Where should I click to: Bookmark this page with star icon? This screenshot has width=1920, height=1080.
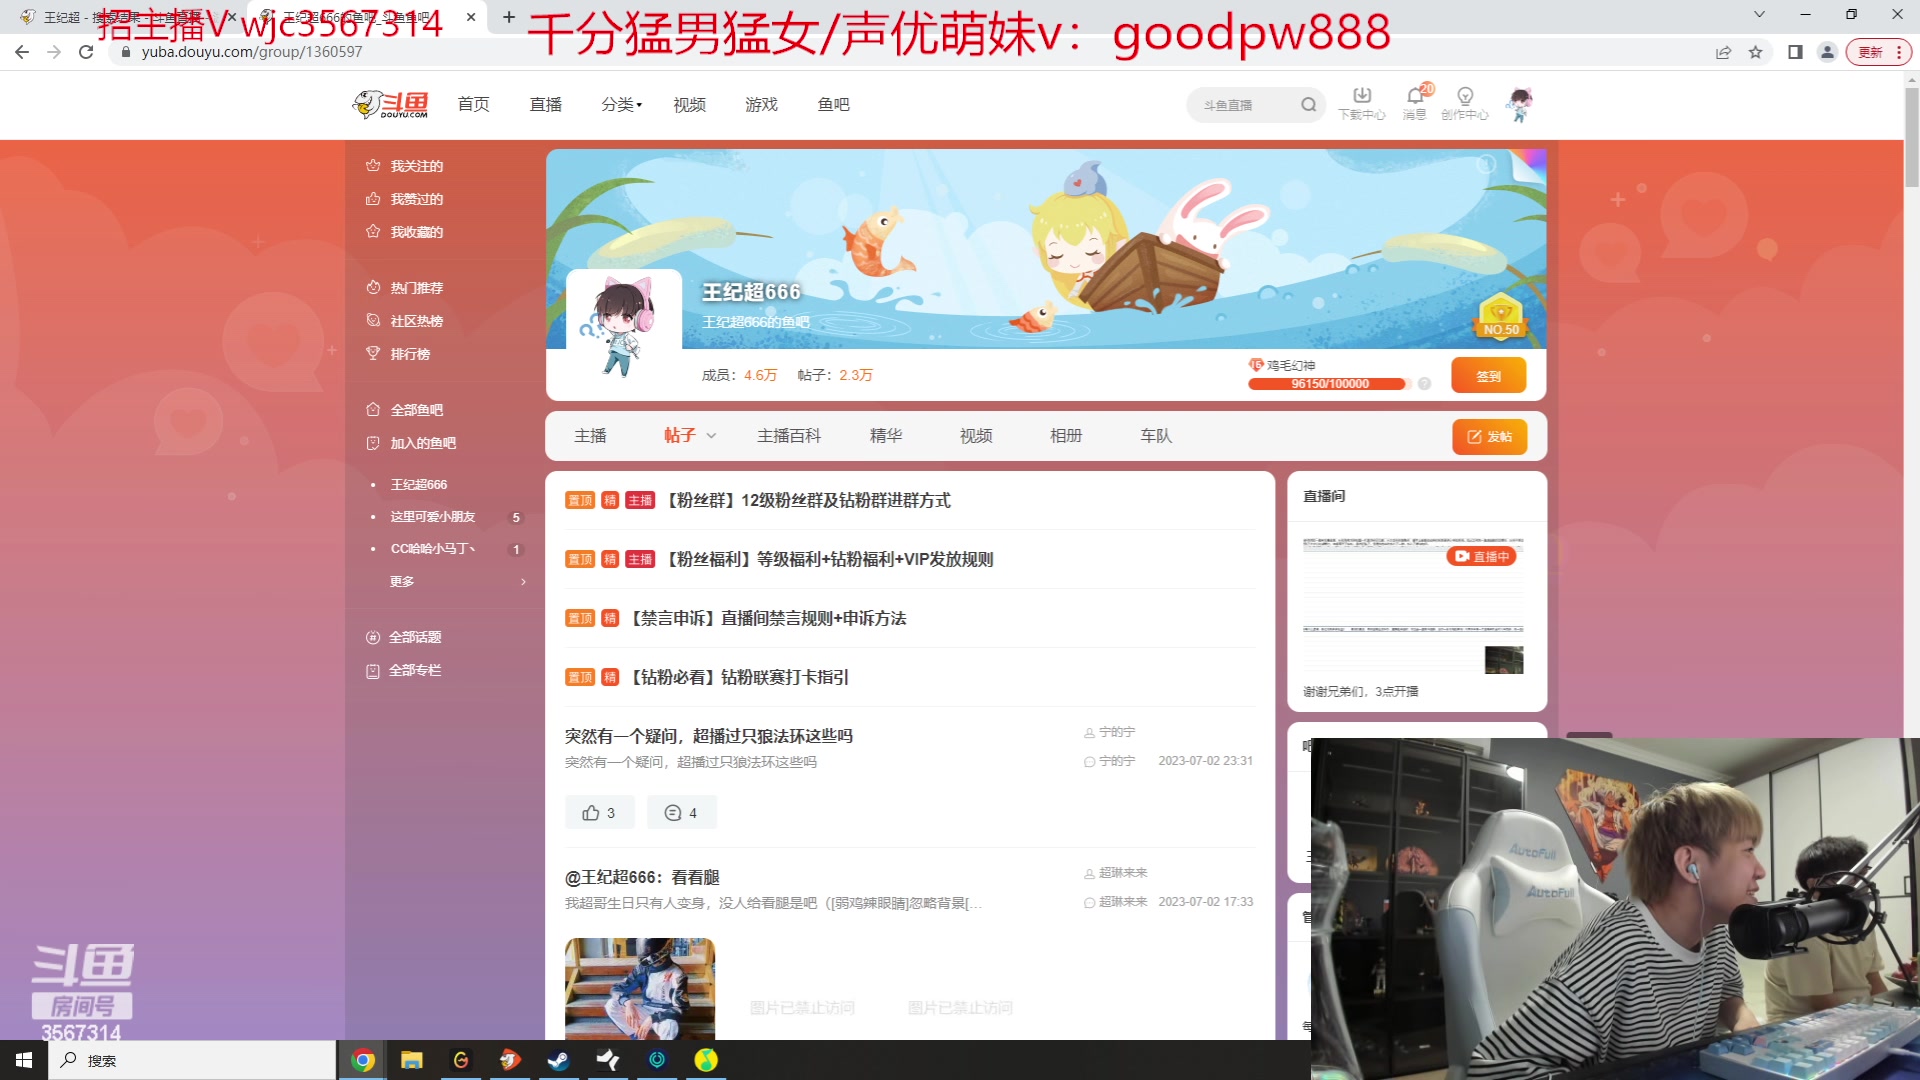click(x=1755, y=52)
